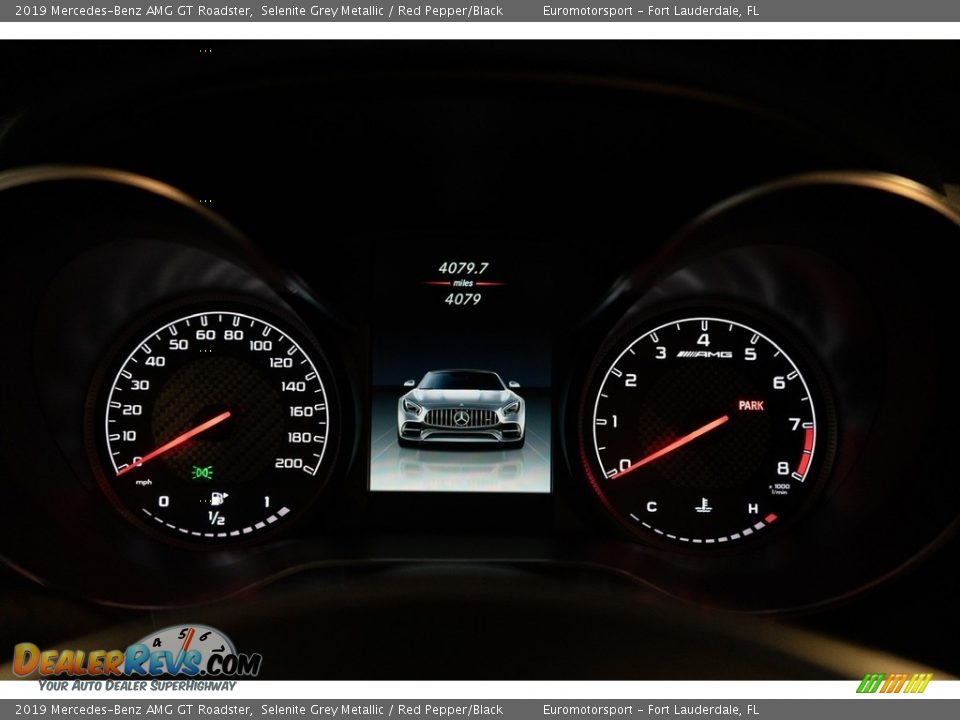Click the 1 label on the fuel gauge

267,501
